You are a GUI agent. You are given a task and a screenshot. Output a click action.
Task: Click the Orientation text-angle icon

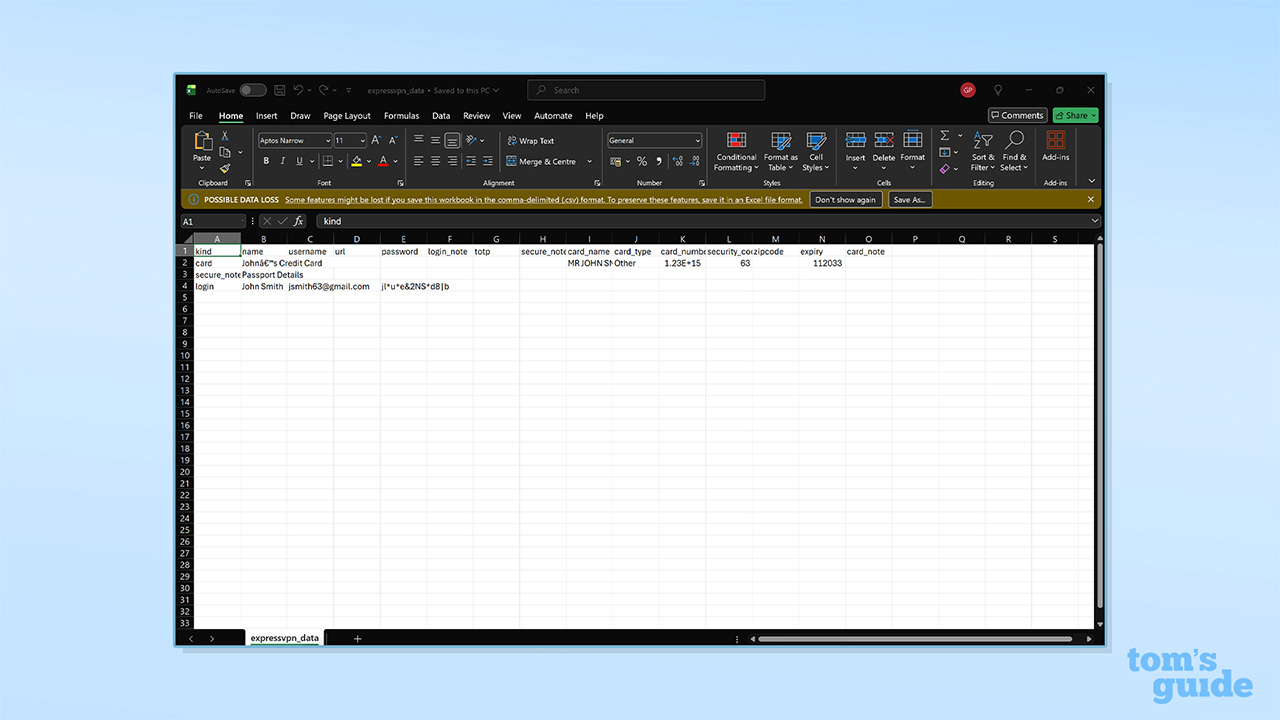point(472,141)
